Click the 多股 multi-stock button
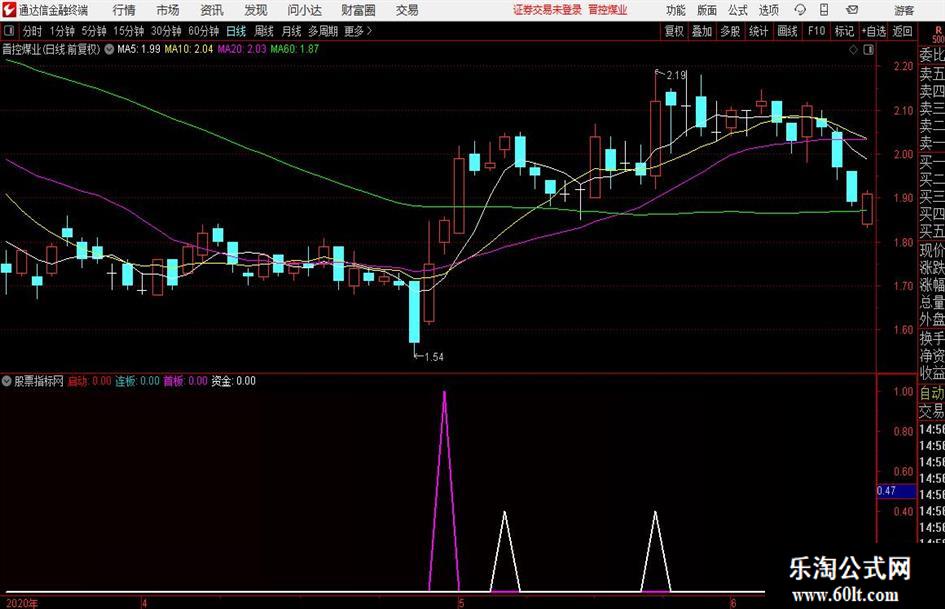The height and width of the screenshot is (609, 945). (x=730, y=31)
